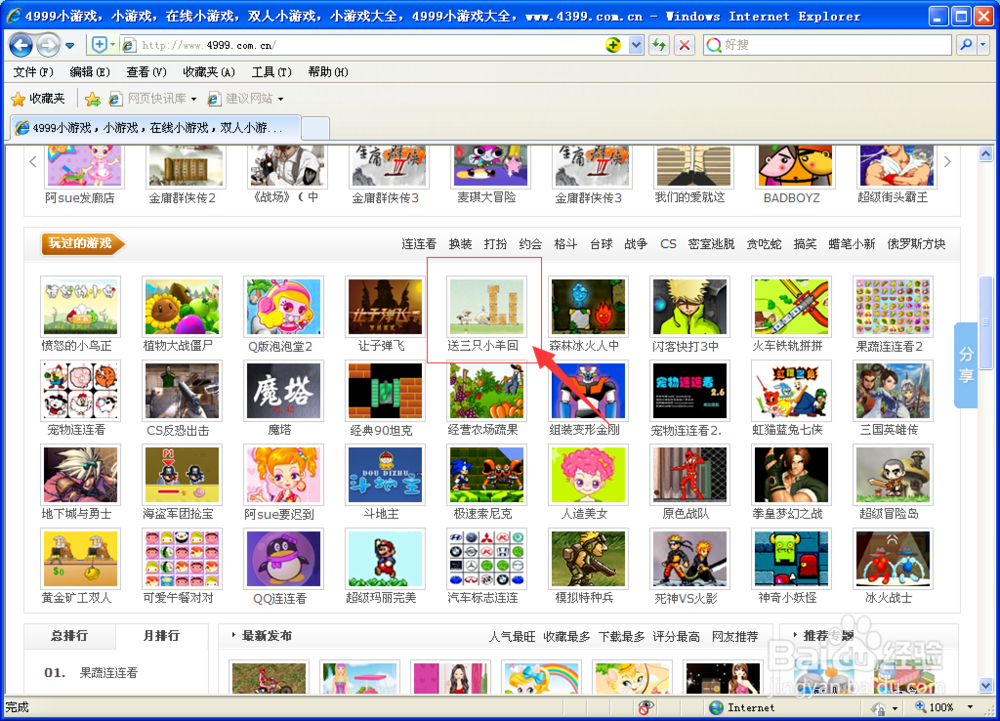The width and height of the screenshot is (1000, 721).
Task: Click into the 好搜 search field
Action: [x=835, y=45]
